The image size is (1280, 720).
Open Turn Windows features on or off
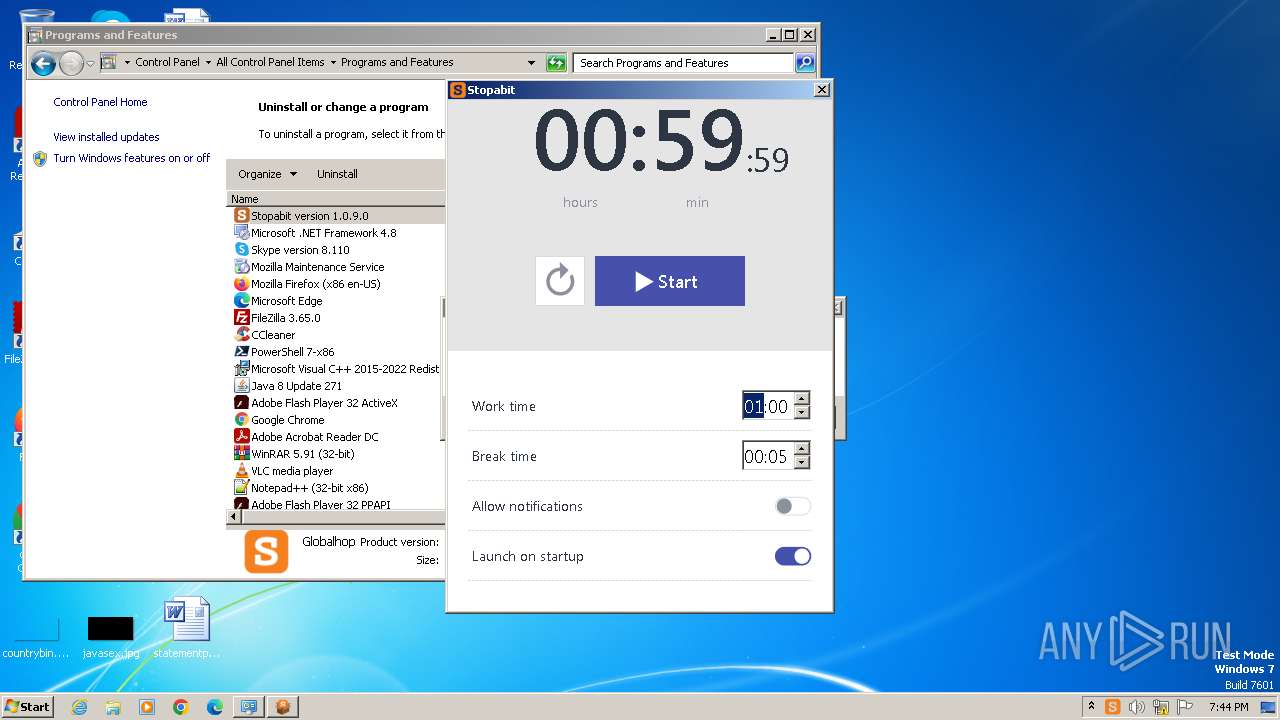pos(132,158)
